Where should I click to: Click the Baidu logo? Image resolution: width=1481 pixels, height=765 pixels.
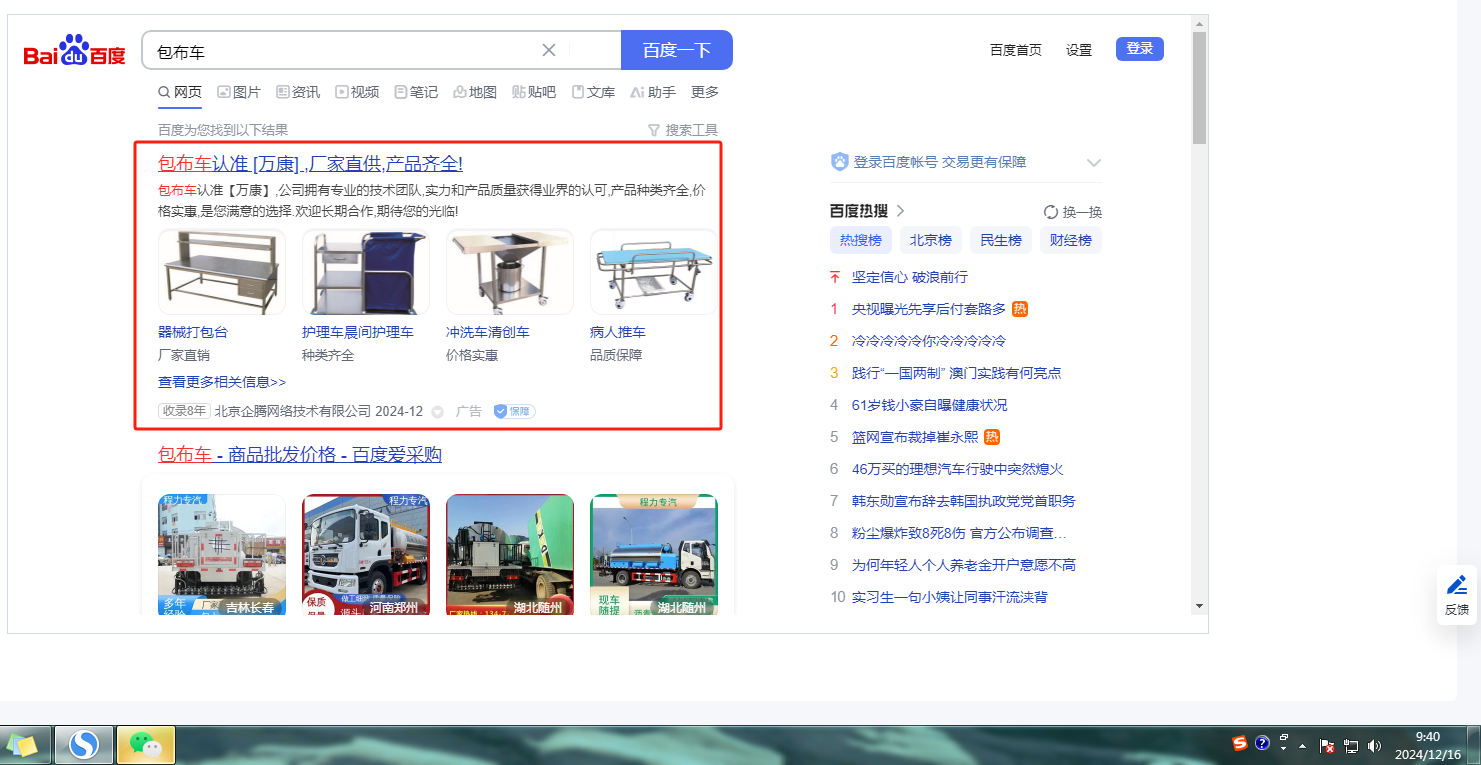click(75, 50)
